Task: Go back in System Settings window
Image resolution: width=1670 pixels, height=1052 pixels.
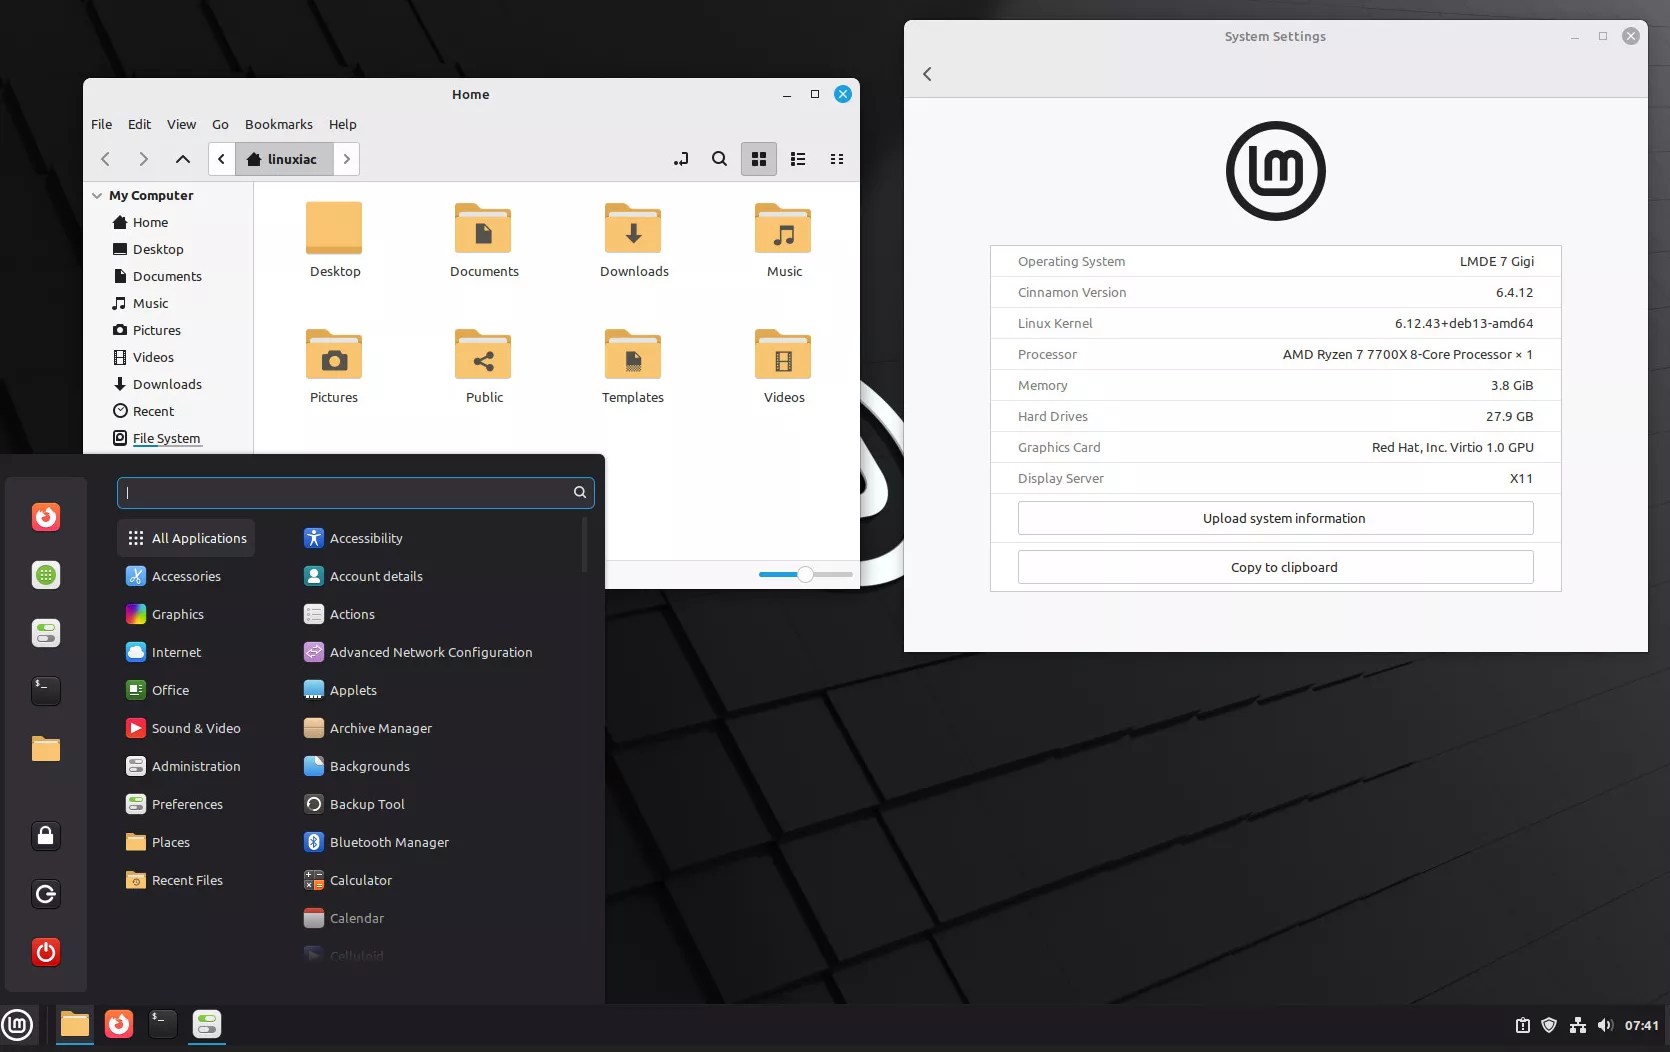Action: 927,74
